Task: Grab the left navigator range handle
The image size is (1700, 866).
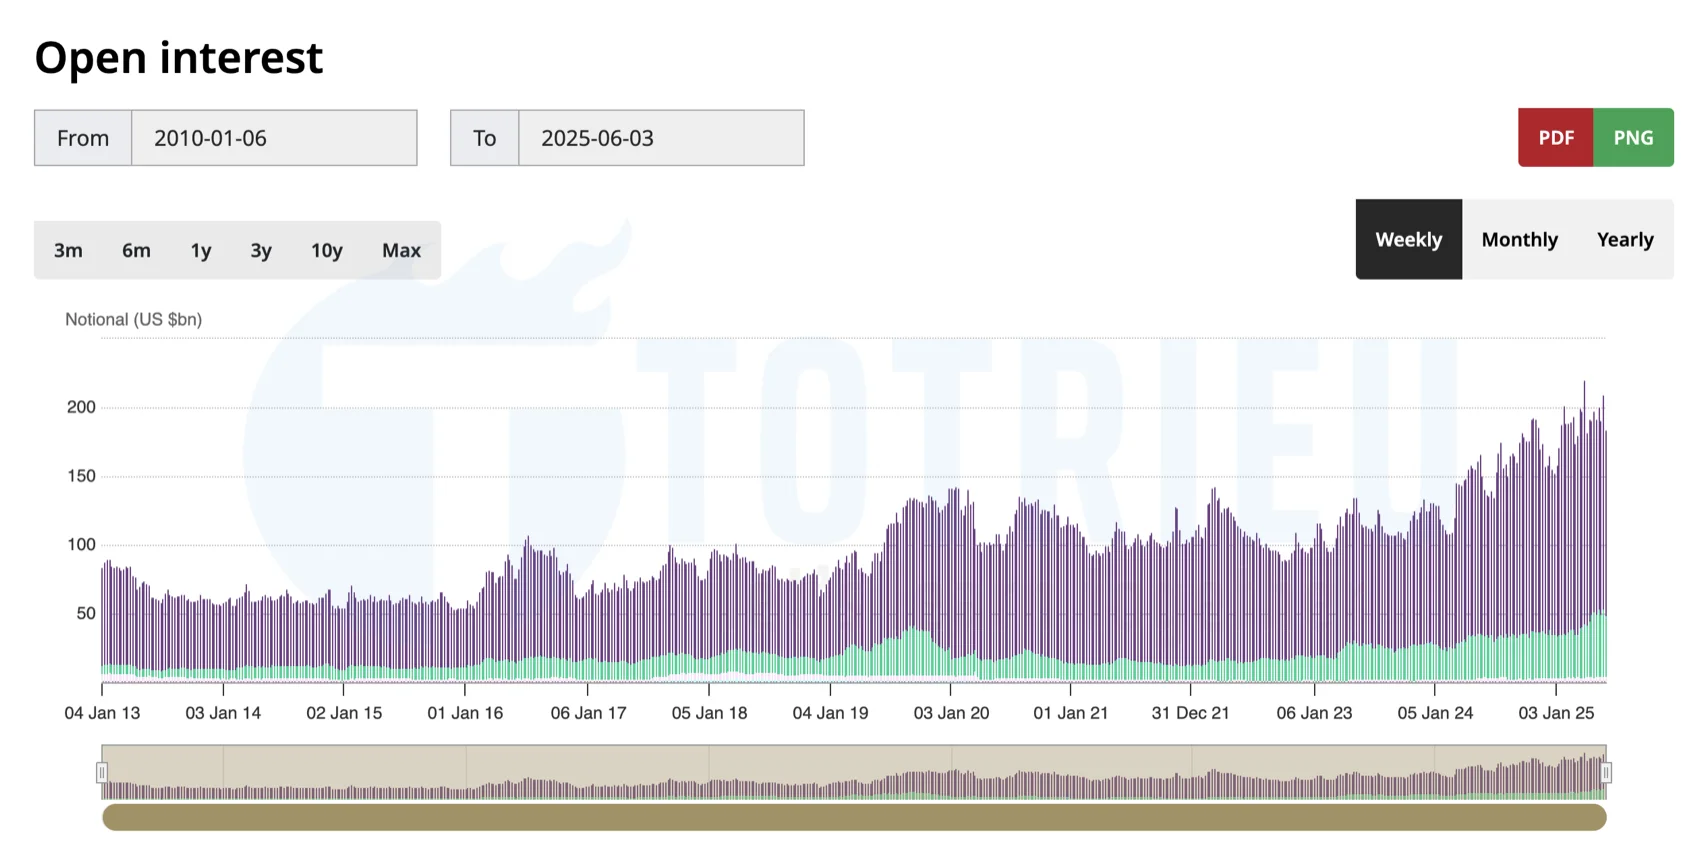Action: 102,772
